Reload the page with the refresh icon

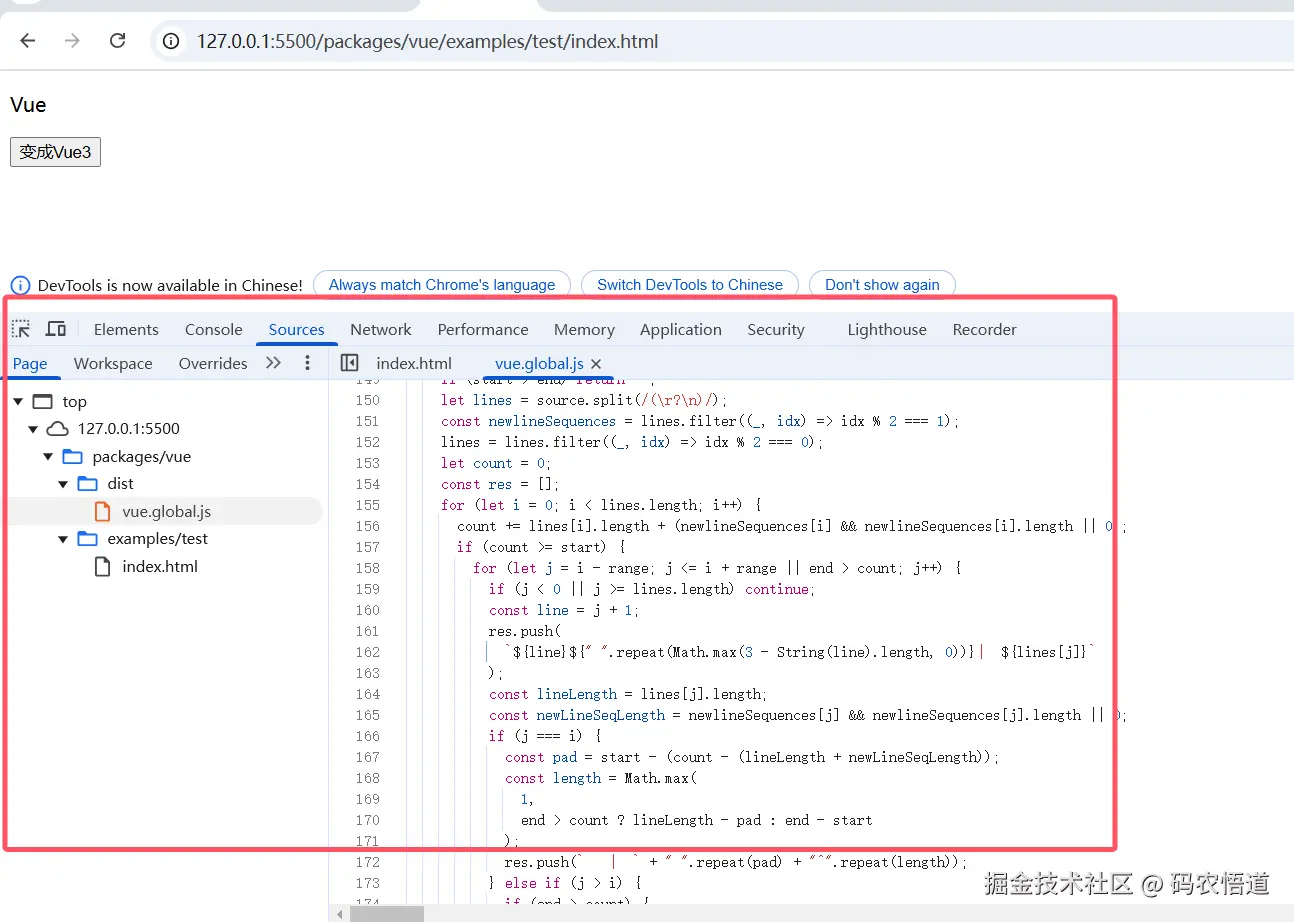[117, 41]
